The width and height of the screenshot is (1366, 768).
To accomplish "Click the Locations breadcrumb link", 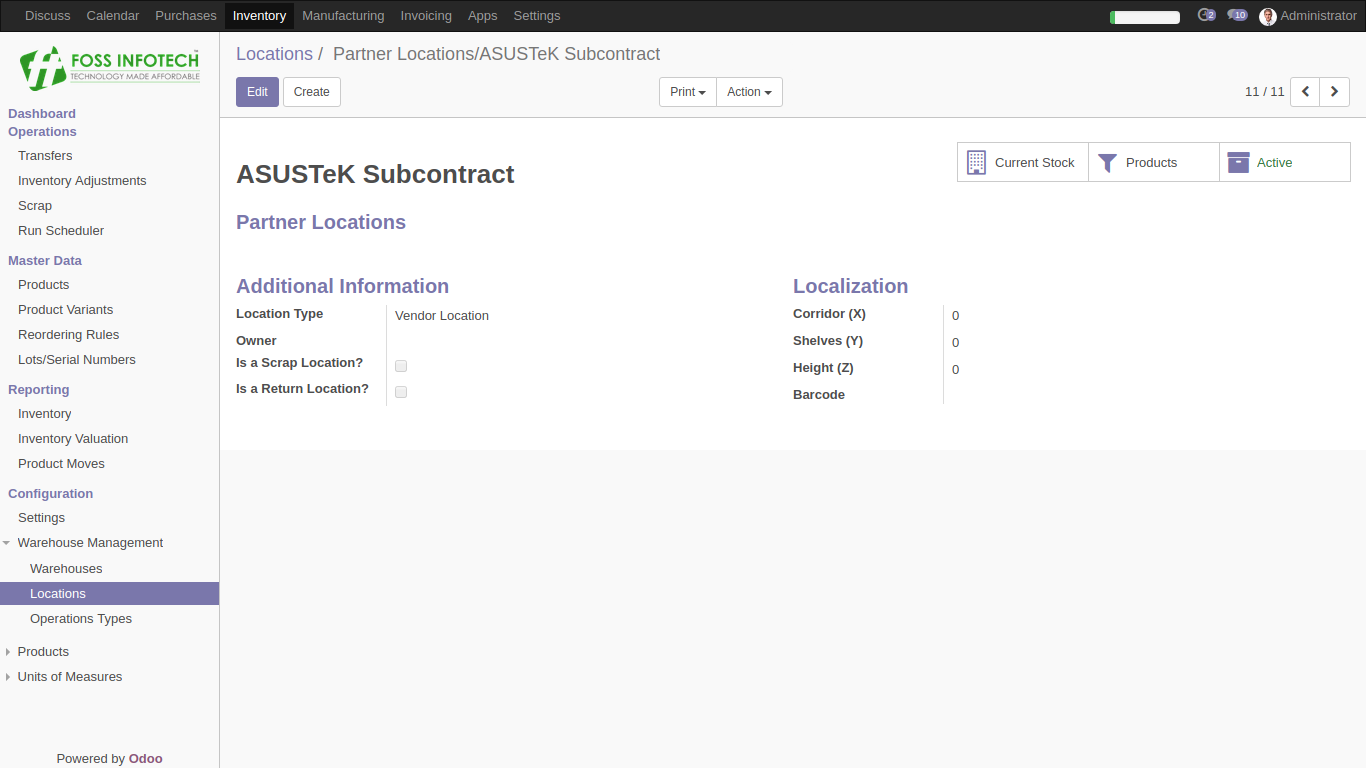I will 274,54.
